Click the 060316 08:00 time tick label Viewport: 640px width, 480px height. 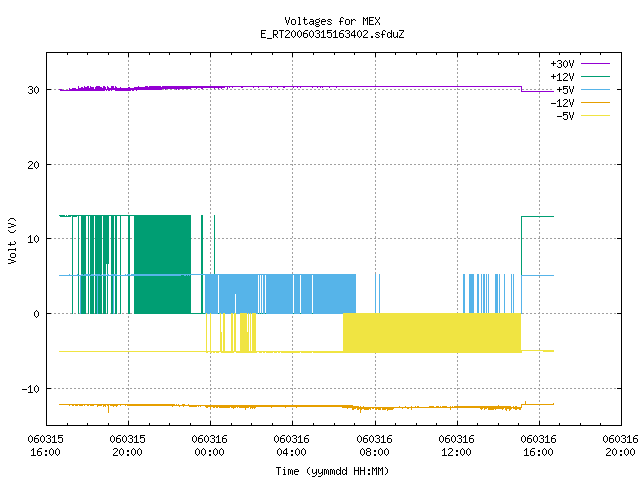click(374, 445)
